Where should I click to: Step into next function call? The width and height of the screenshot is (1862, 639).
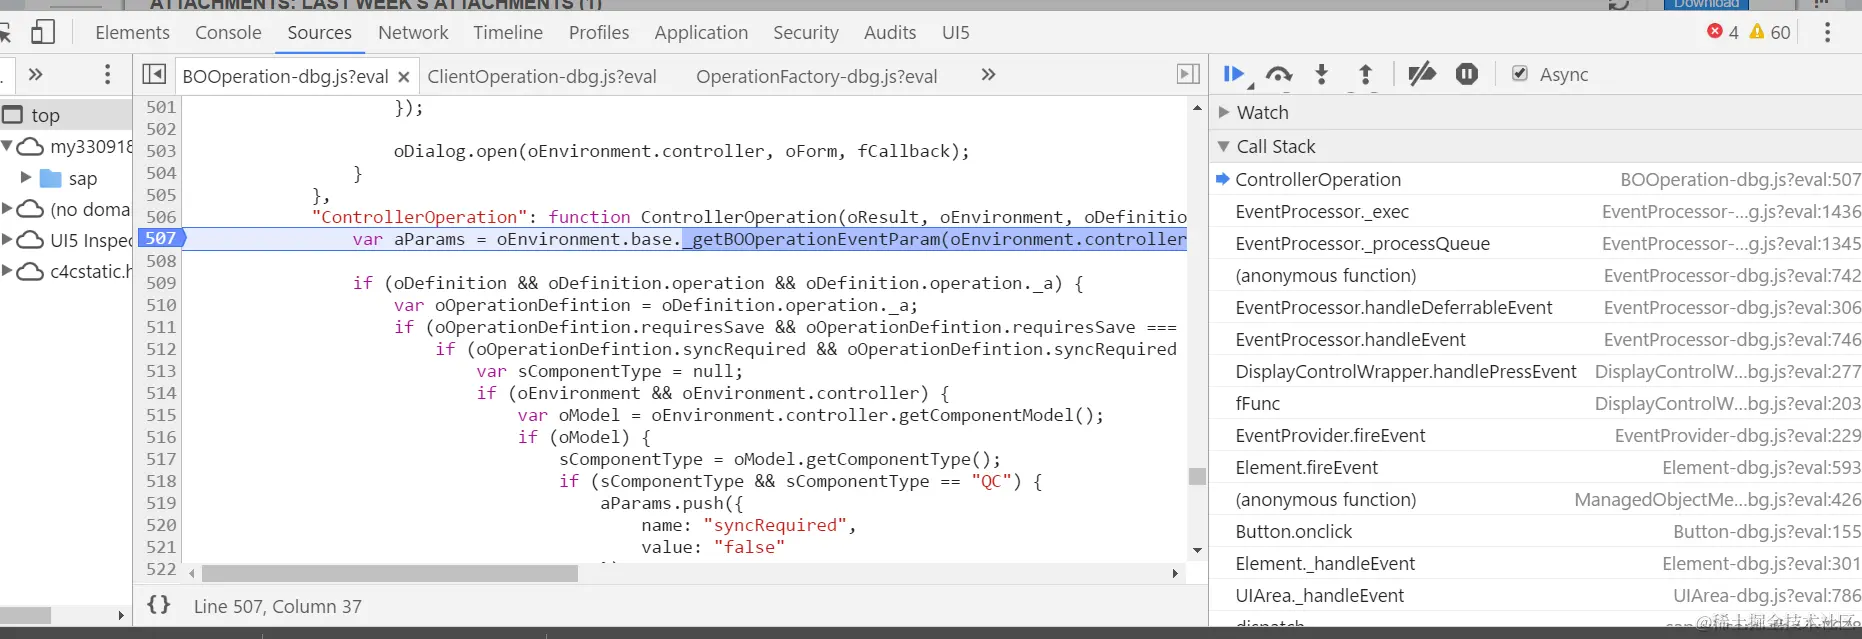click(x=1321, y=74)
